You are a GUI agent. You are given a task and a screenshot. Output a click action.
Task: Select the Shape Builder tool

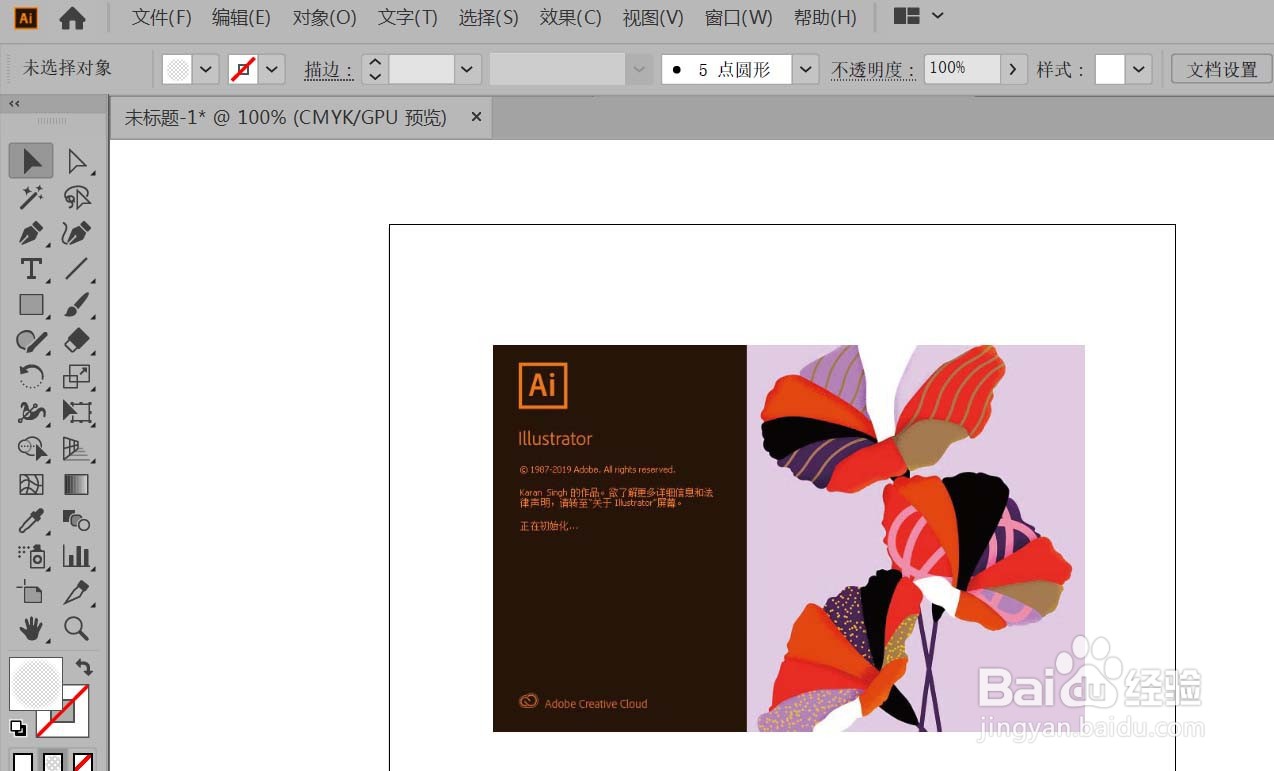(32, 448)
